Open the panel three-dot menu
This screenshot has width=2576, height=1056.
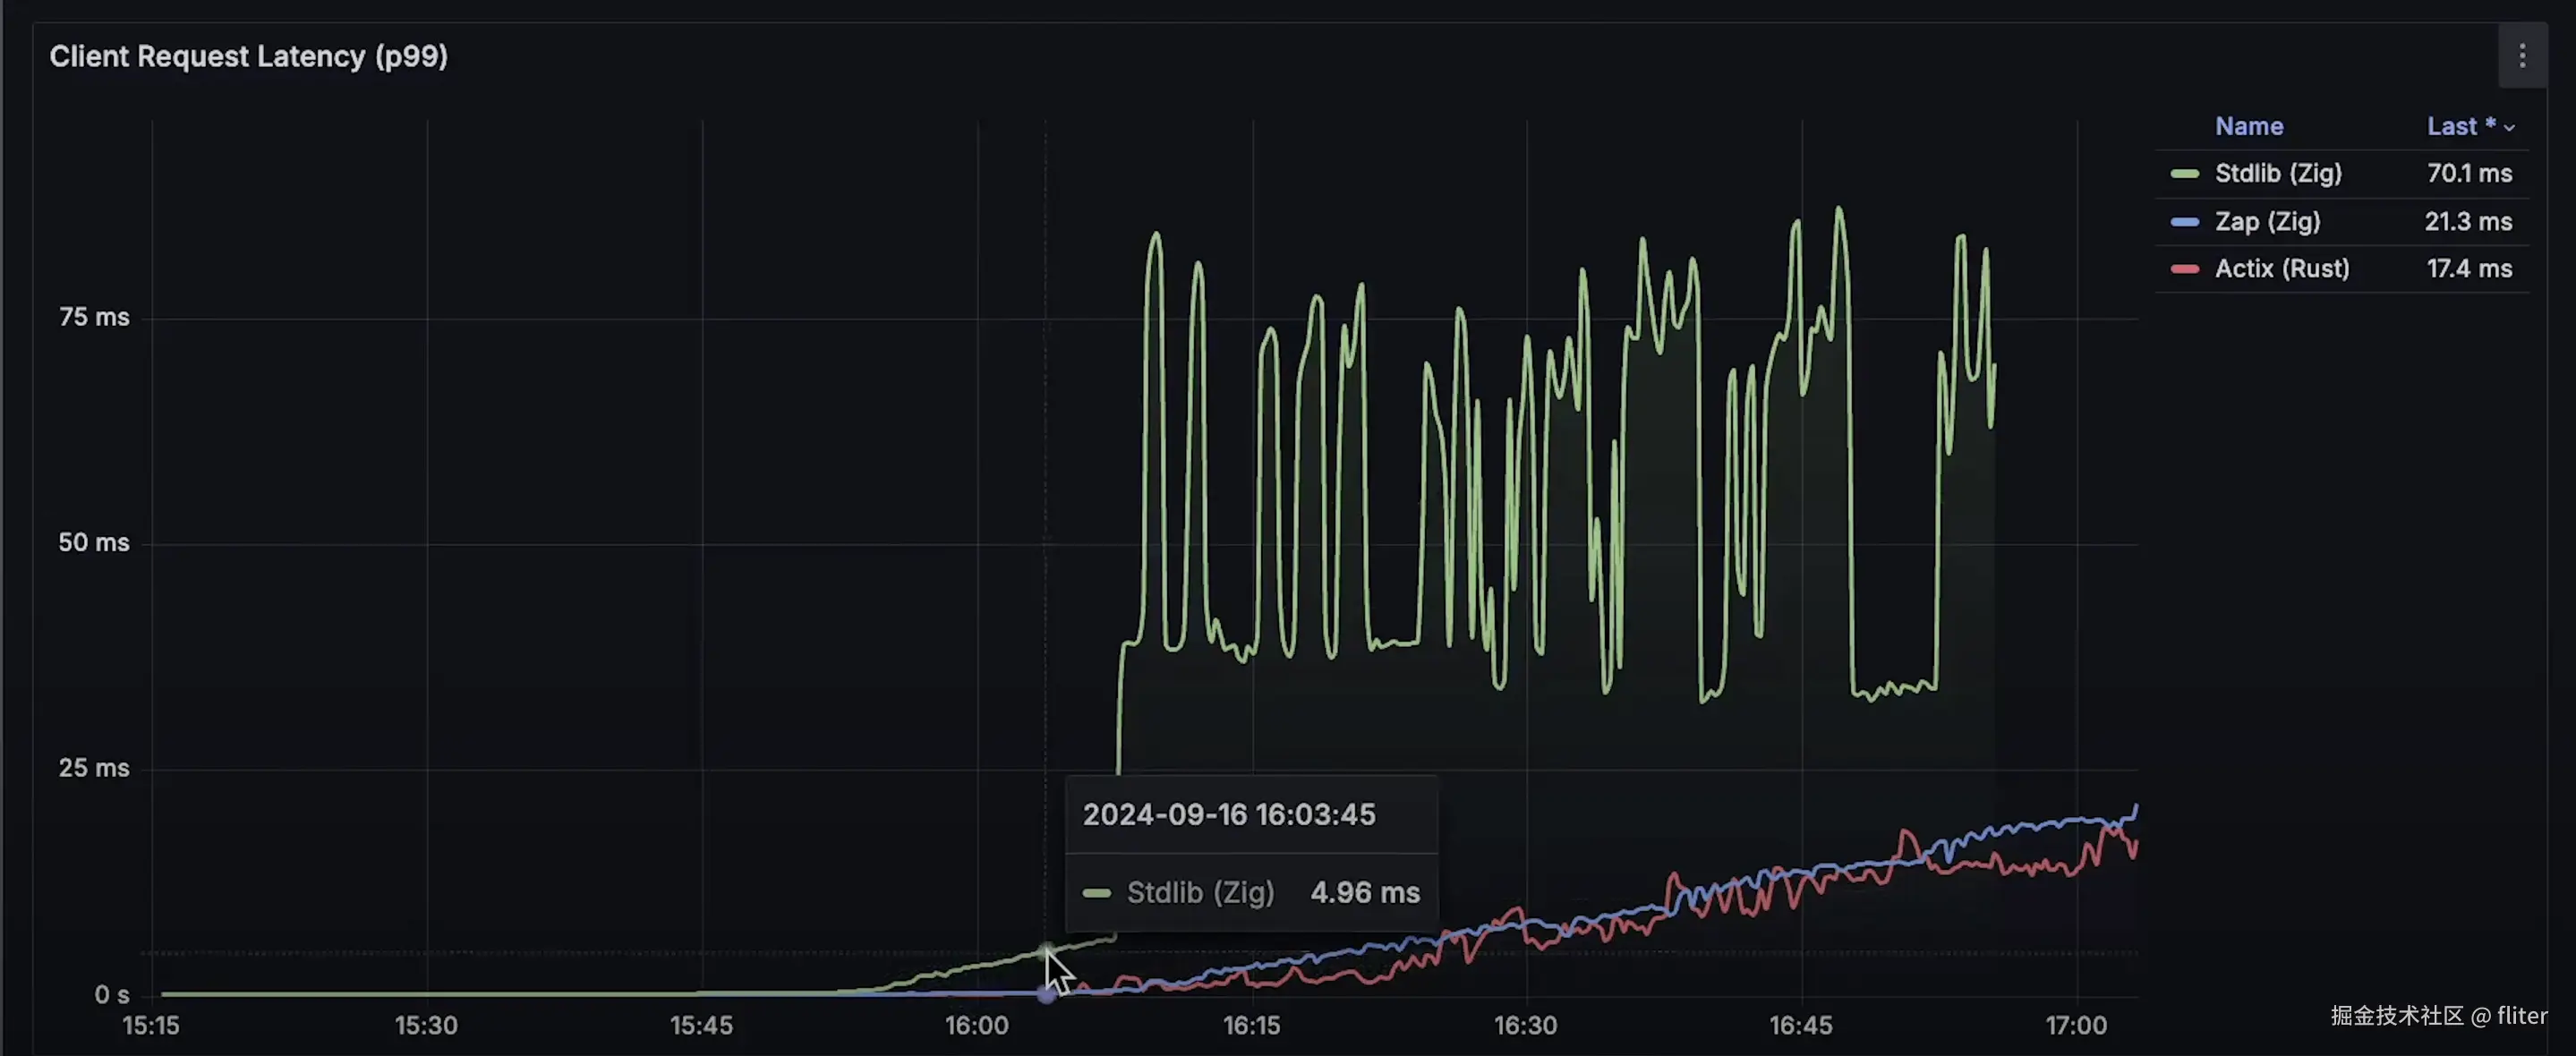click(x=2522, y=56)
